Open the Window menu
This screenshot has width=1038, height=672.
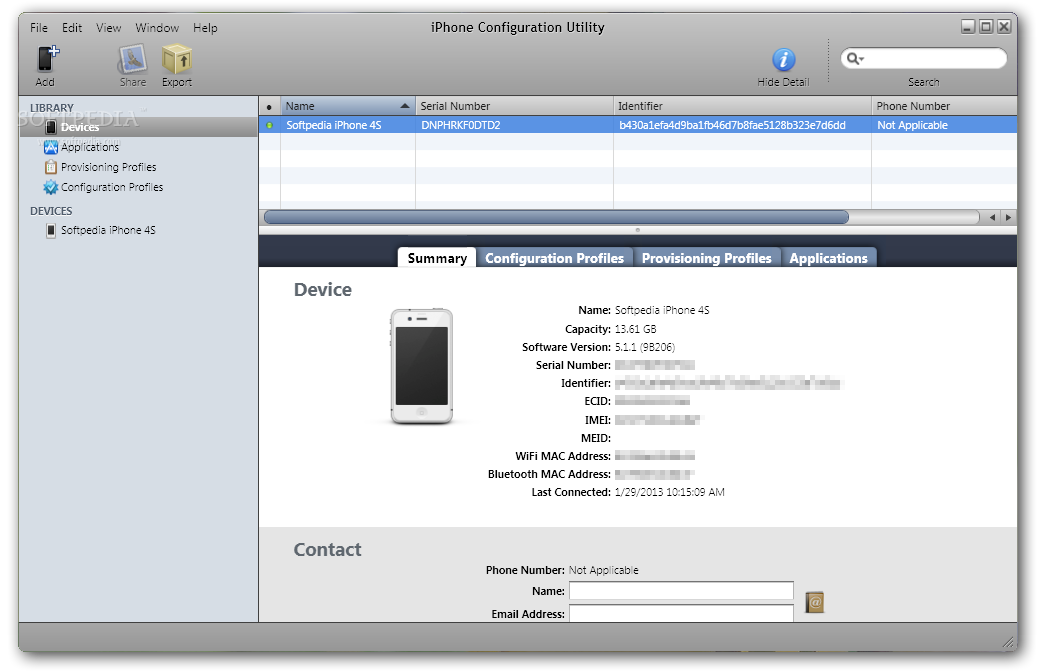157,28
